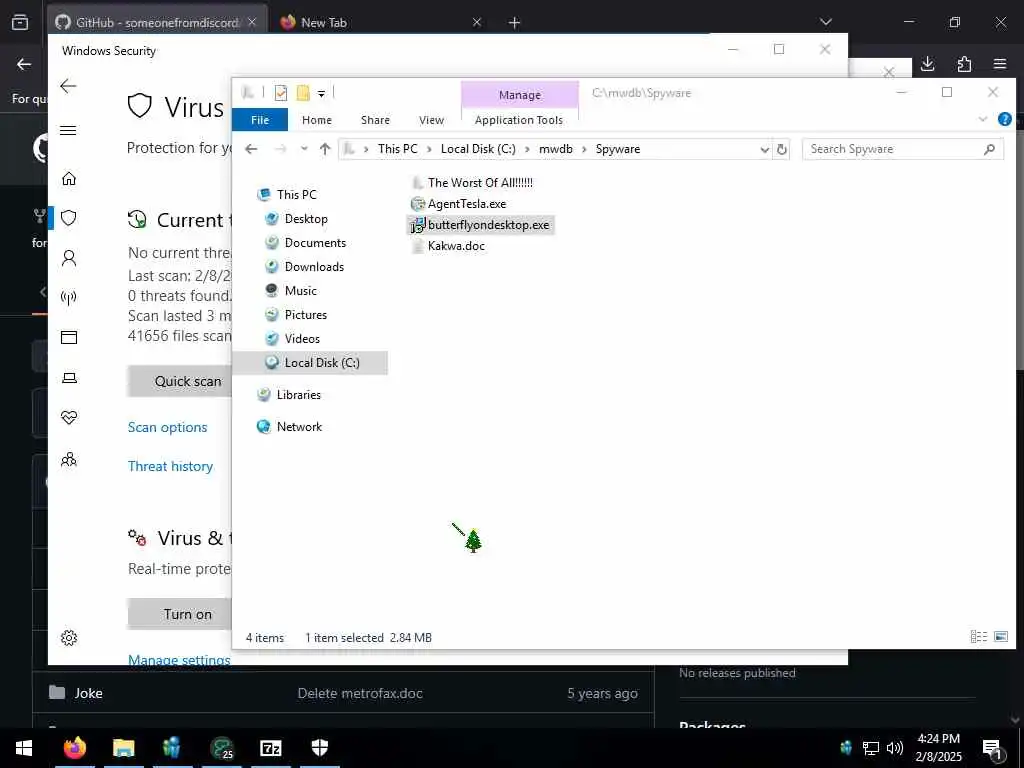Expand the ribbon chevron in Explorer

(x=983, y=119)
